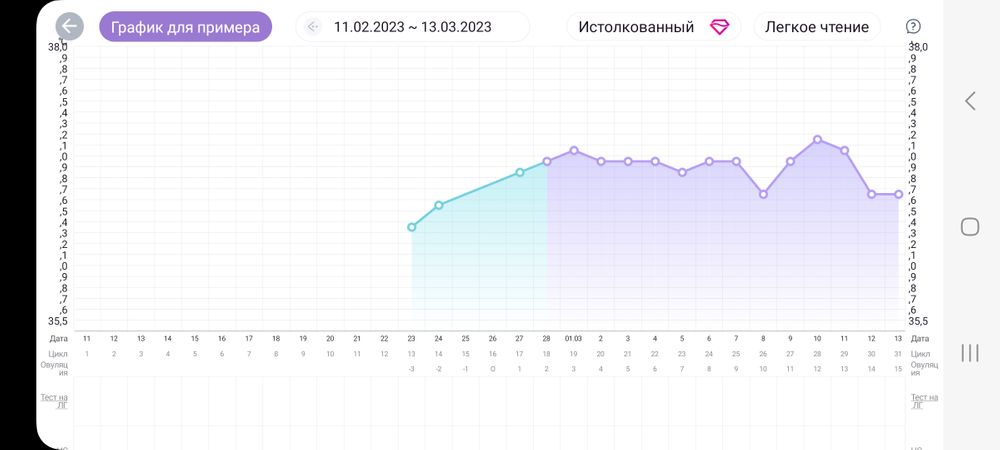Toggle the 'Истолкованный' interpreted mode
1000x450 pixels.
coord(636,27)
